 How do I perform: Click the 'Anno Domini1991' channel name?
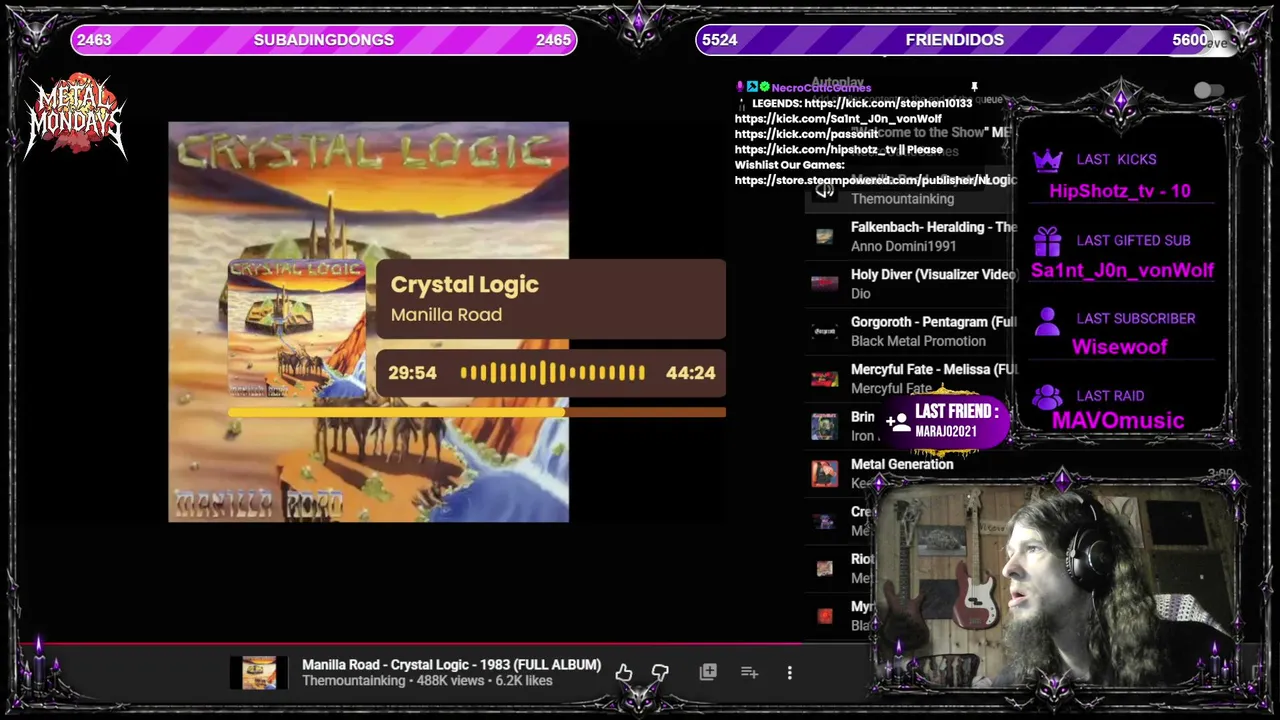(x=903, y=246)
